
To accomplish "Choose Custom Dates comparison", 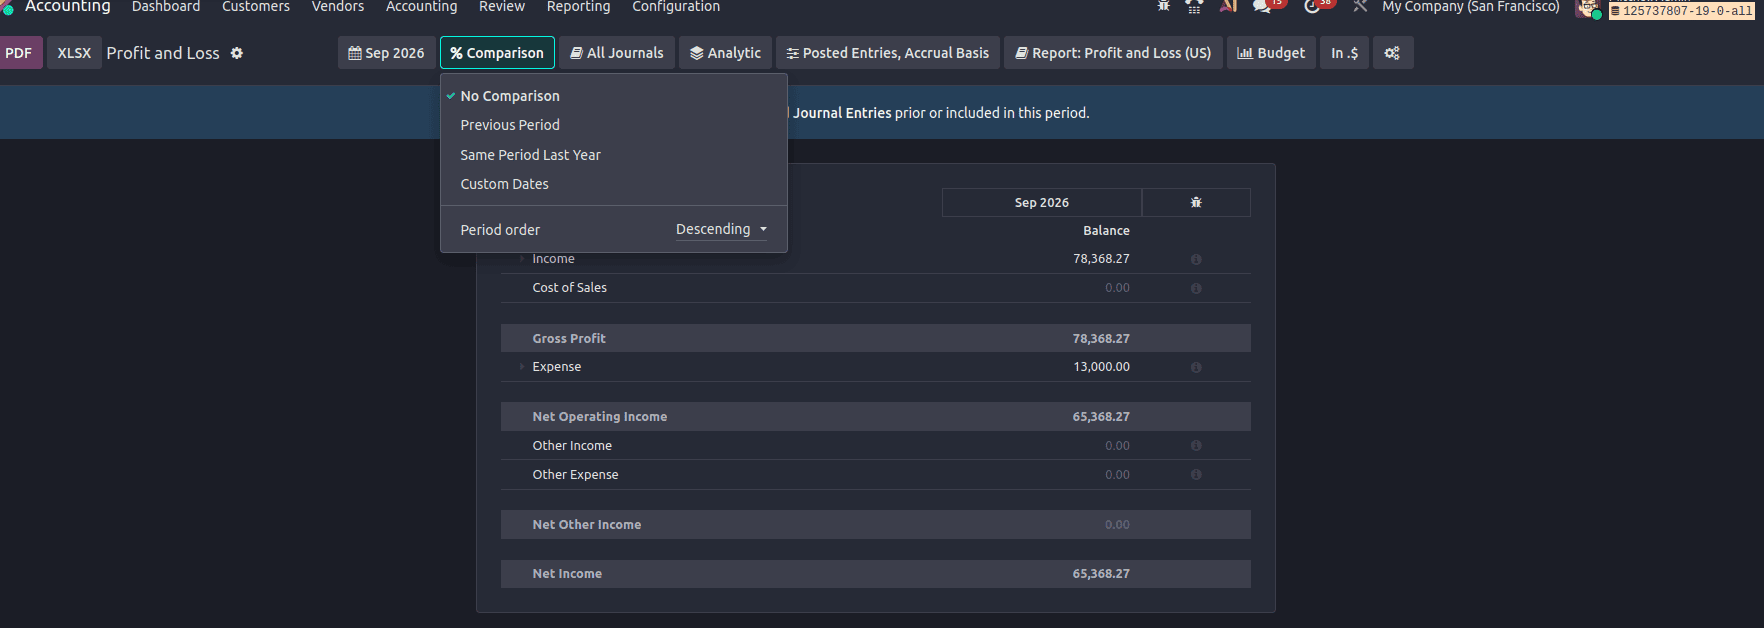I will coord(613,184).
